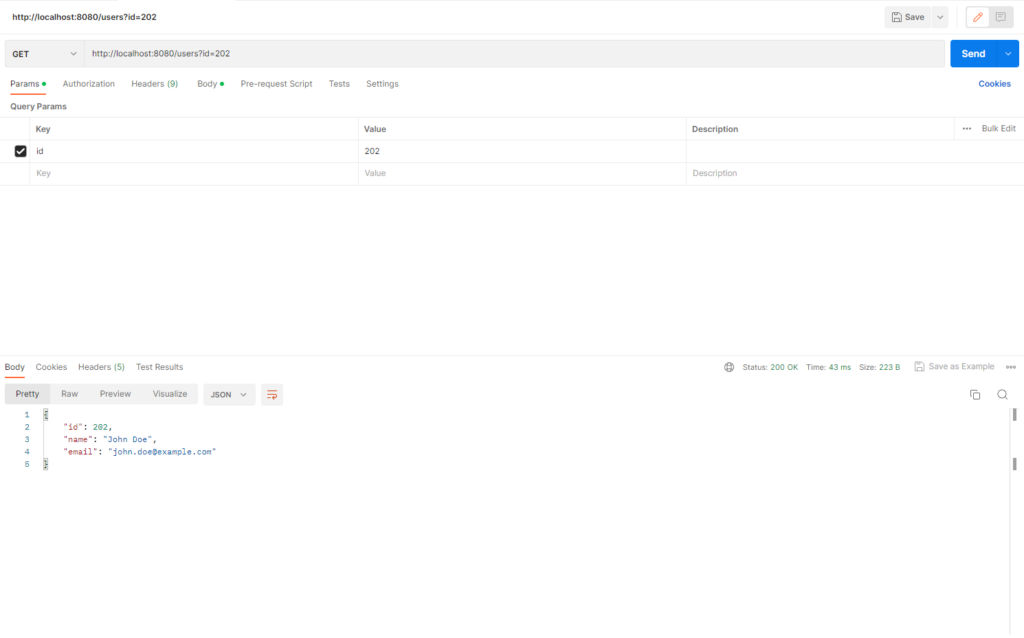Viewport: 1024px width, 638px height.
Task: Select the pencil edit icon near Save
Action: coord(976,17)
